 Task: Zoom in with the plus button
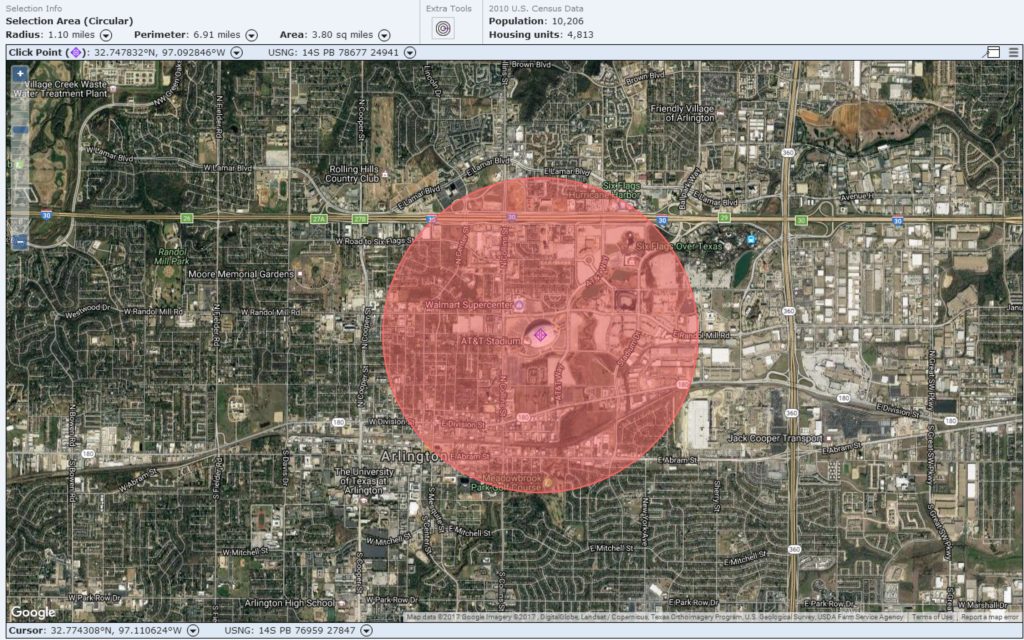(x=20, y=74)
